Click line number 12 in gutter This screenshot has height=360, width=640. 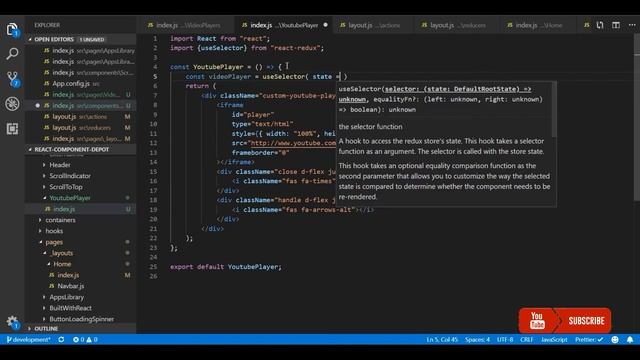[x=153, y=143]
